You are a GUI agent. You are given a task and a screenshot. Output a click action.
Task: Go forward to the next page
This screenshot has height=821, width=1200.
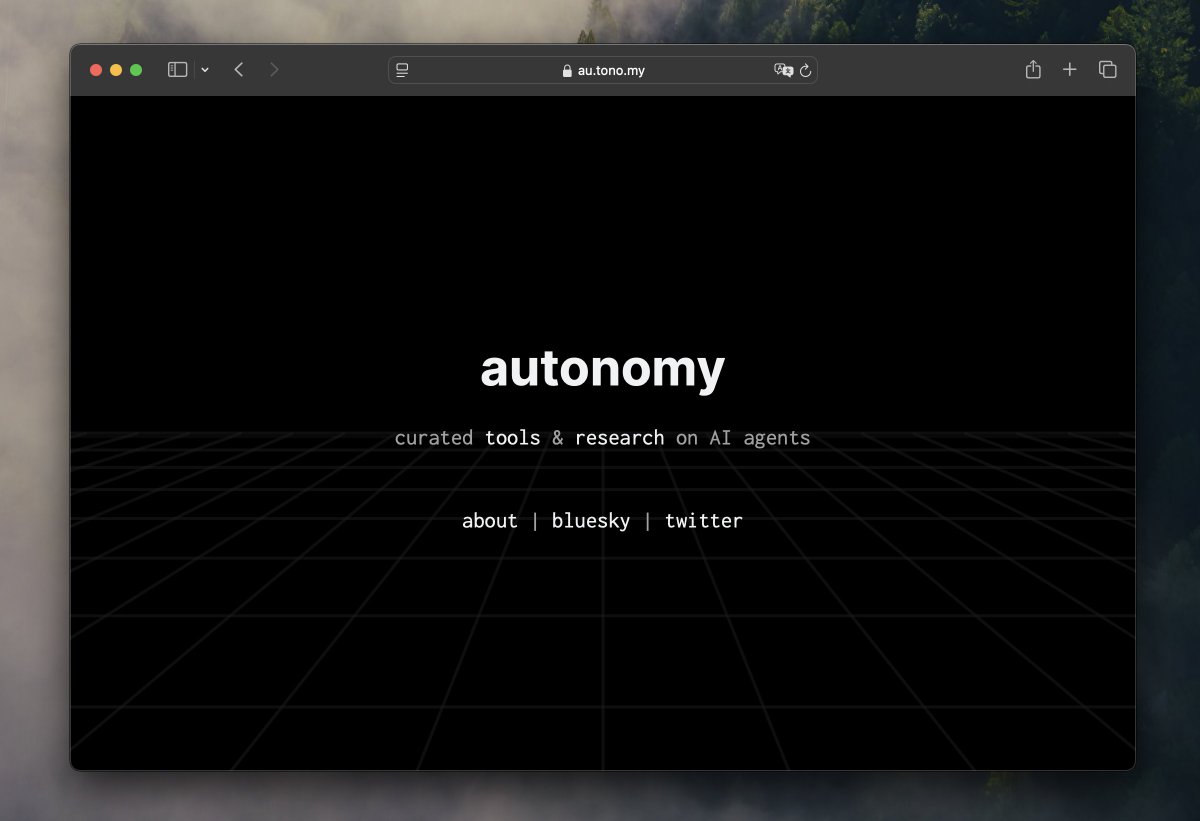(x=274, y=70)
